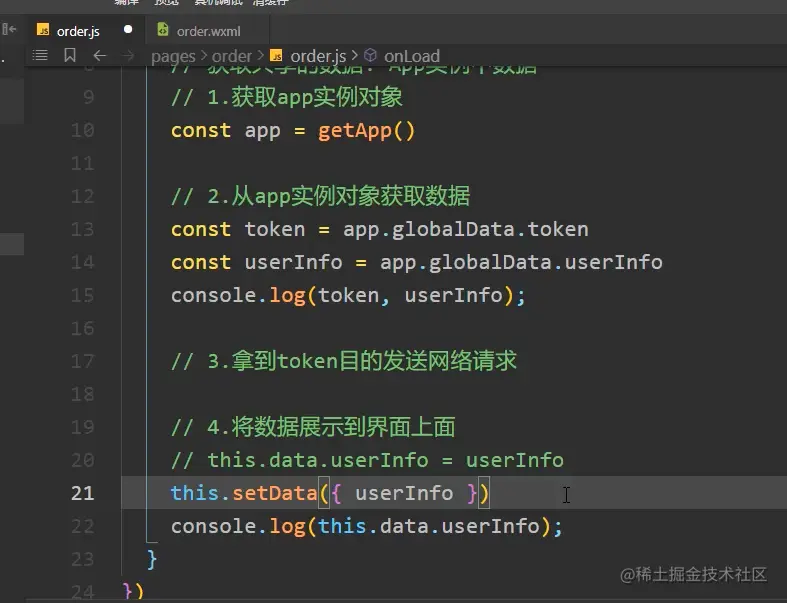The height and width of the screenshot is (603, 787).
Task: Click the commented this.data.userInfo line
Action: point(367,460)
